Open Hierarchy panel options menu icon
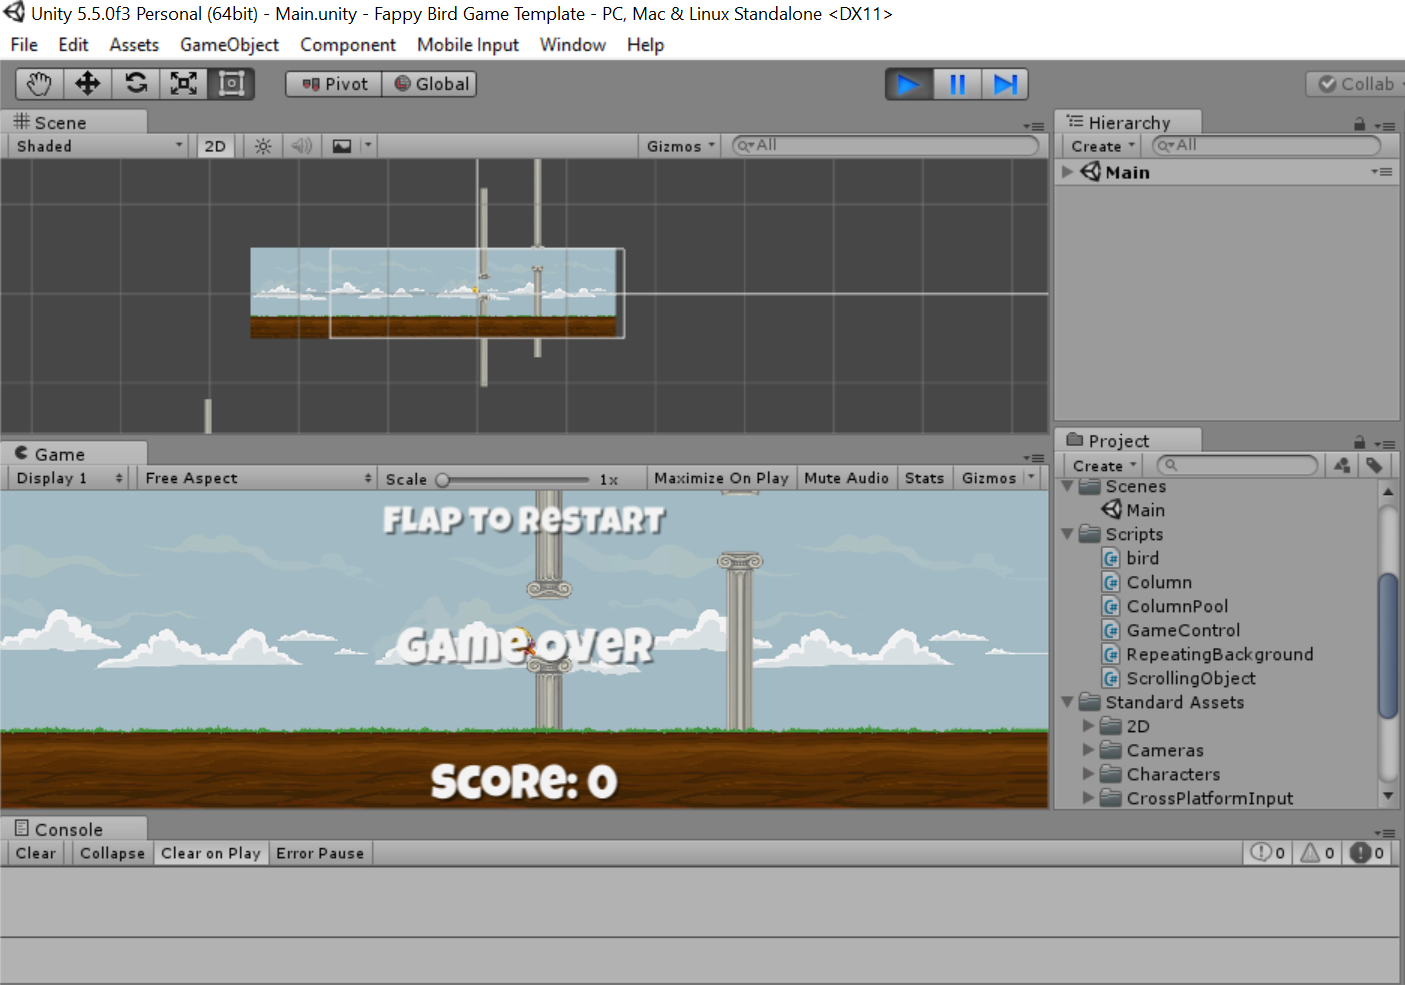 1385,126
